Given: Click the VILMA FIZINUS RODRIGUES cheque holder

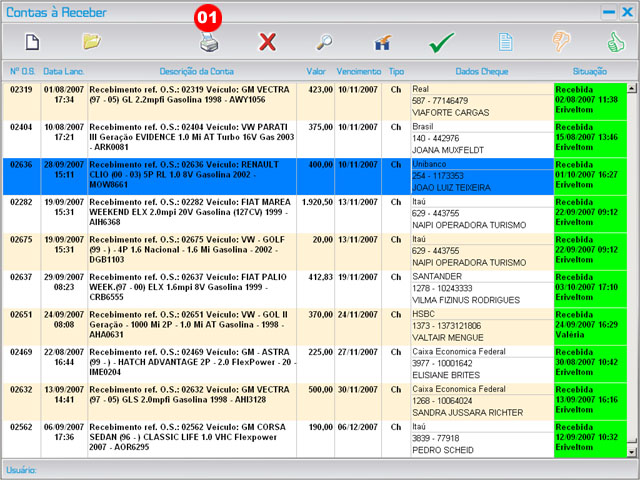Looking at the screenshot, I should [466, 301].
